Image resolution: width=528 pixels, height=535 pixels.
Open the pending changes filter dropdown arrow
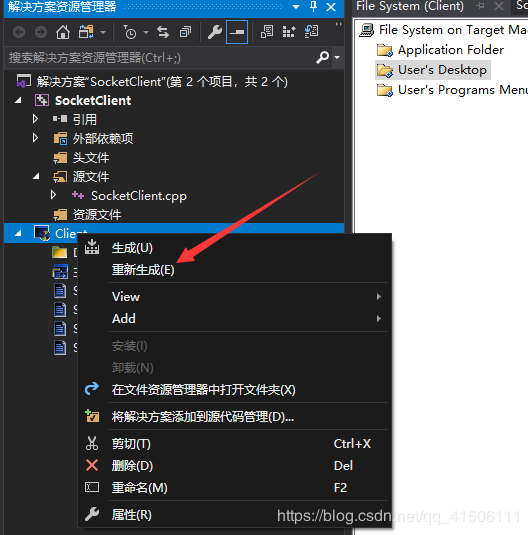(x=146, y=33)
